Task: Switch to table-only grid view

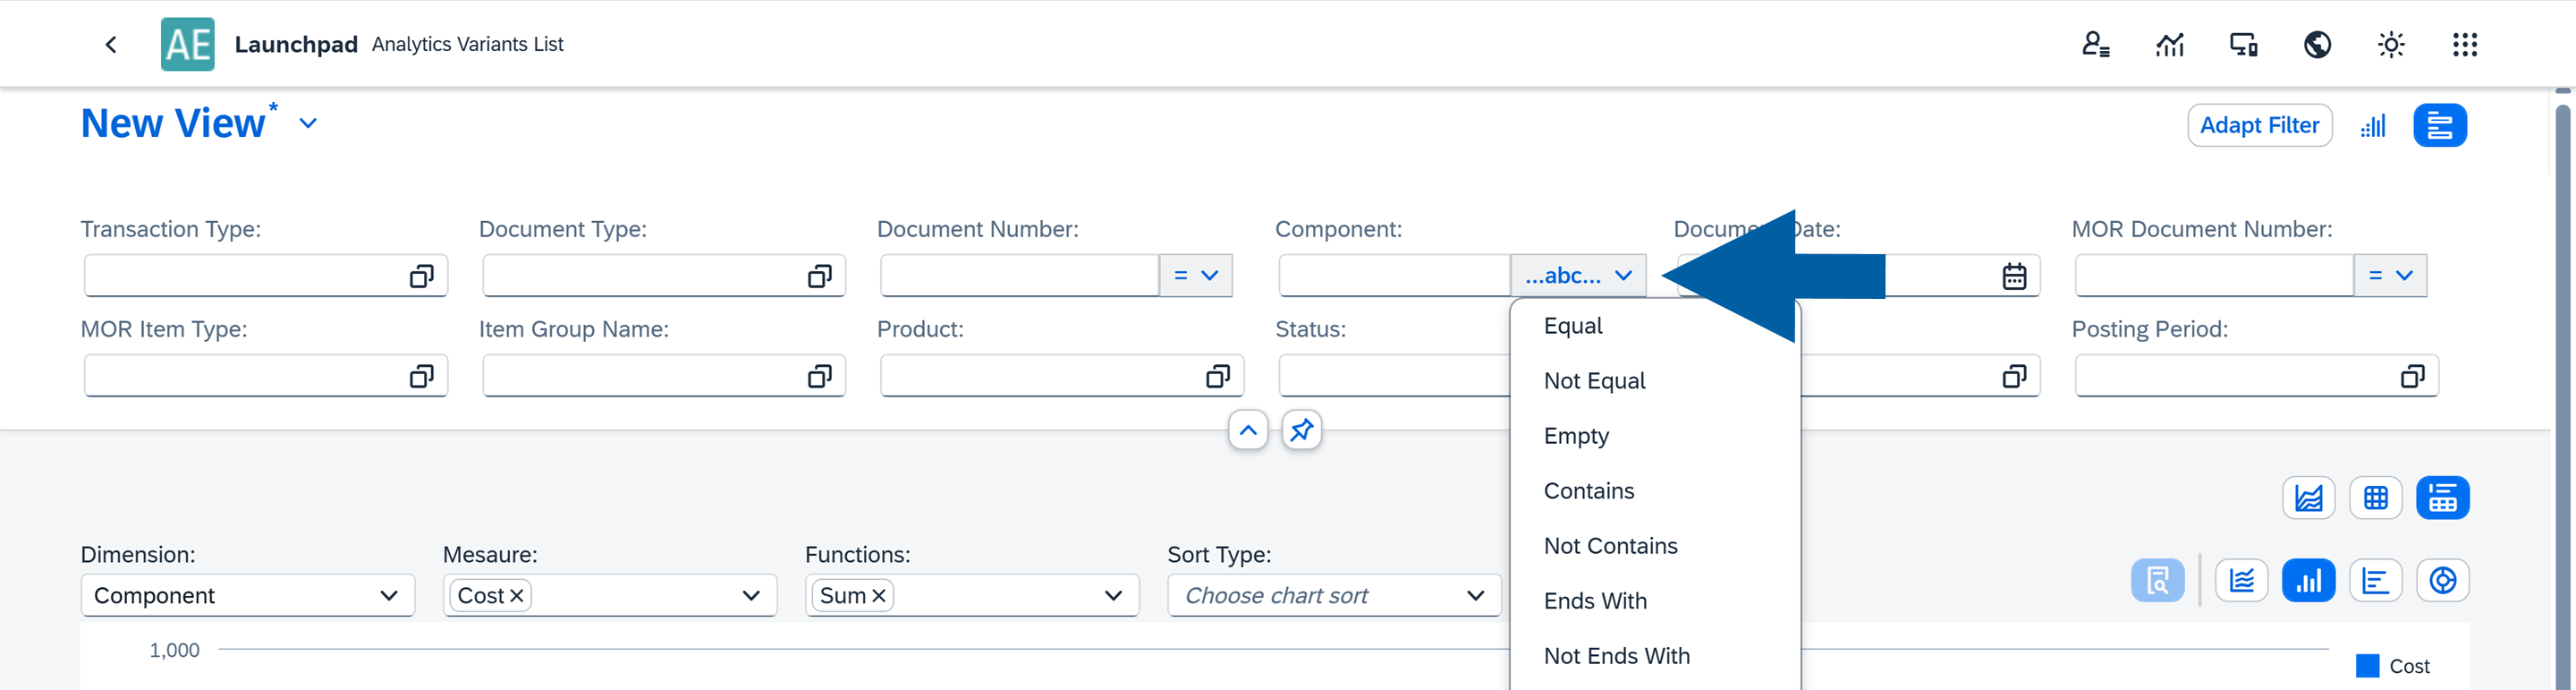Action: [2375, 498]
